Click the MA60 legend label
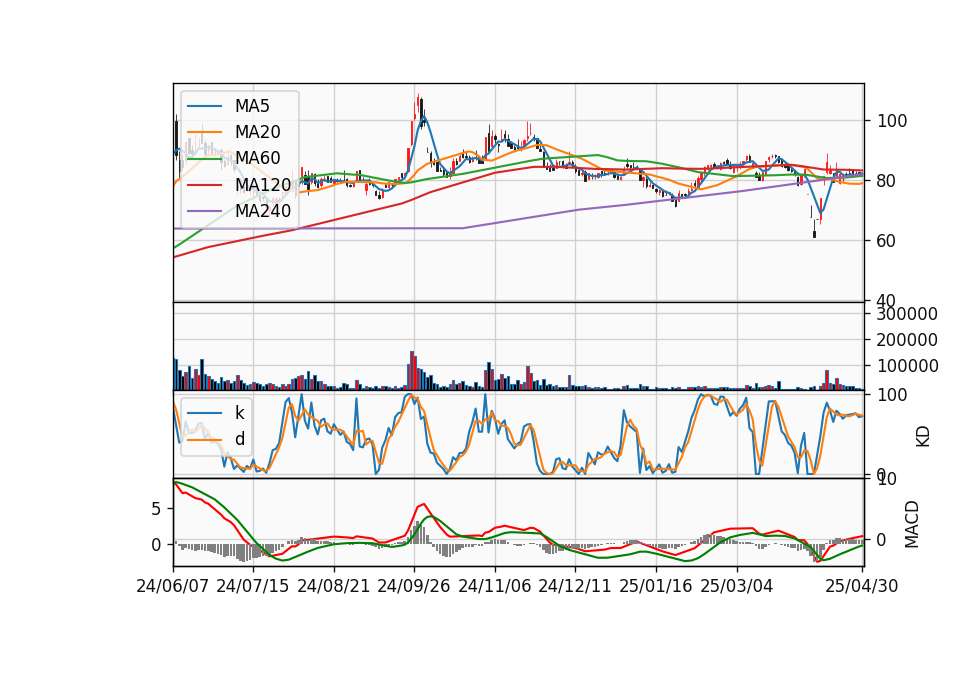The height and width of the screenshot is (690, 960). point(257,158)
